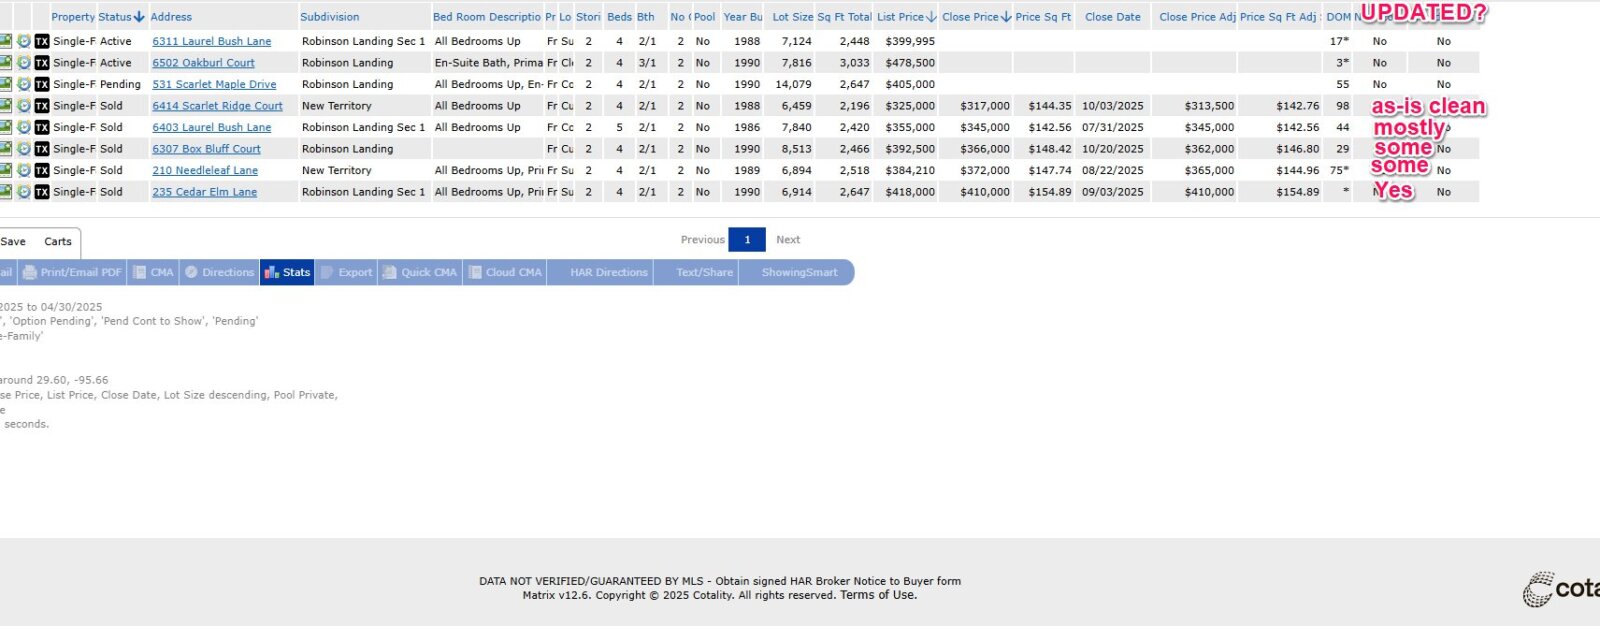This screenshot has height=626, width=1600.
Task: Sort by the List Price column header
Action: [x=905, y=17]
